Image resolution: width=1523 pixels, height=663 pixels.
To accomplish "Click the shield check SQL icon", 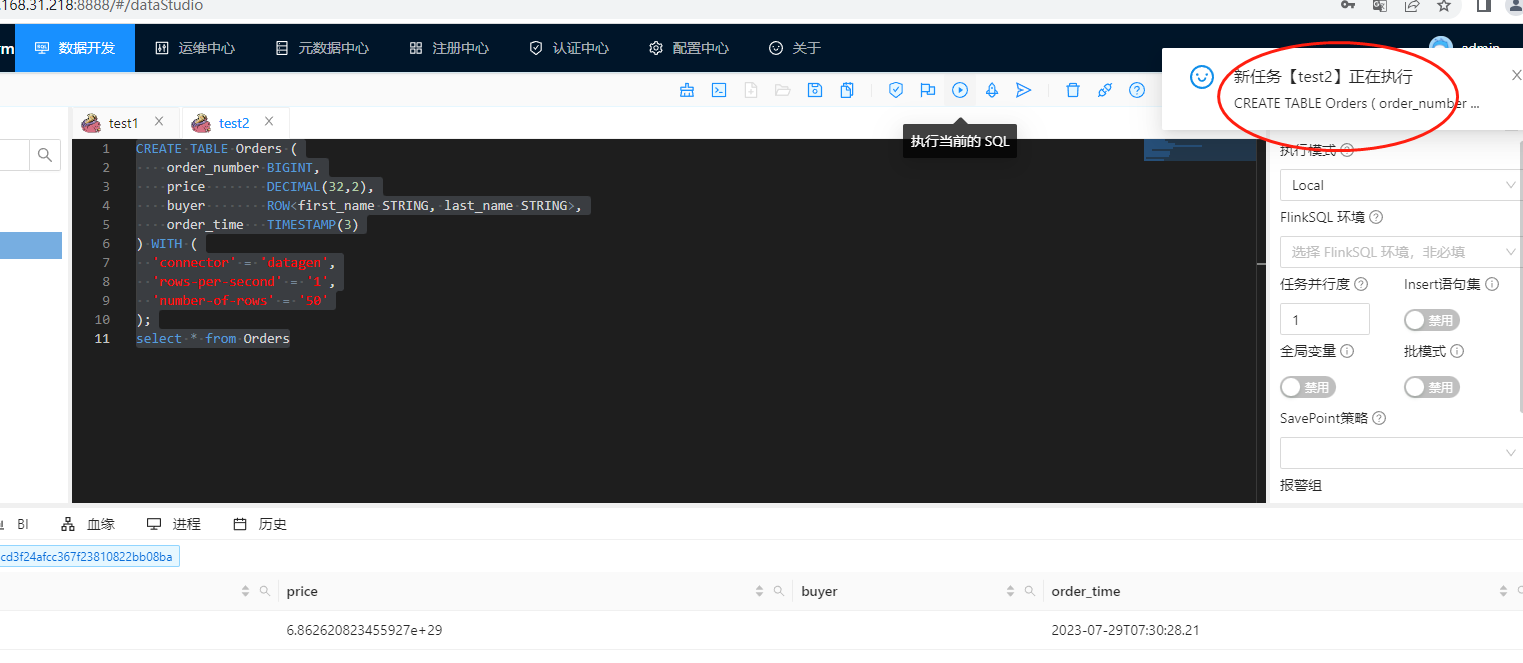I will point(896,90).
